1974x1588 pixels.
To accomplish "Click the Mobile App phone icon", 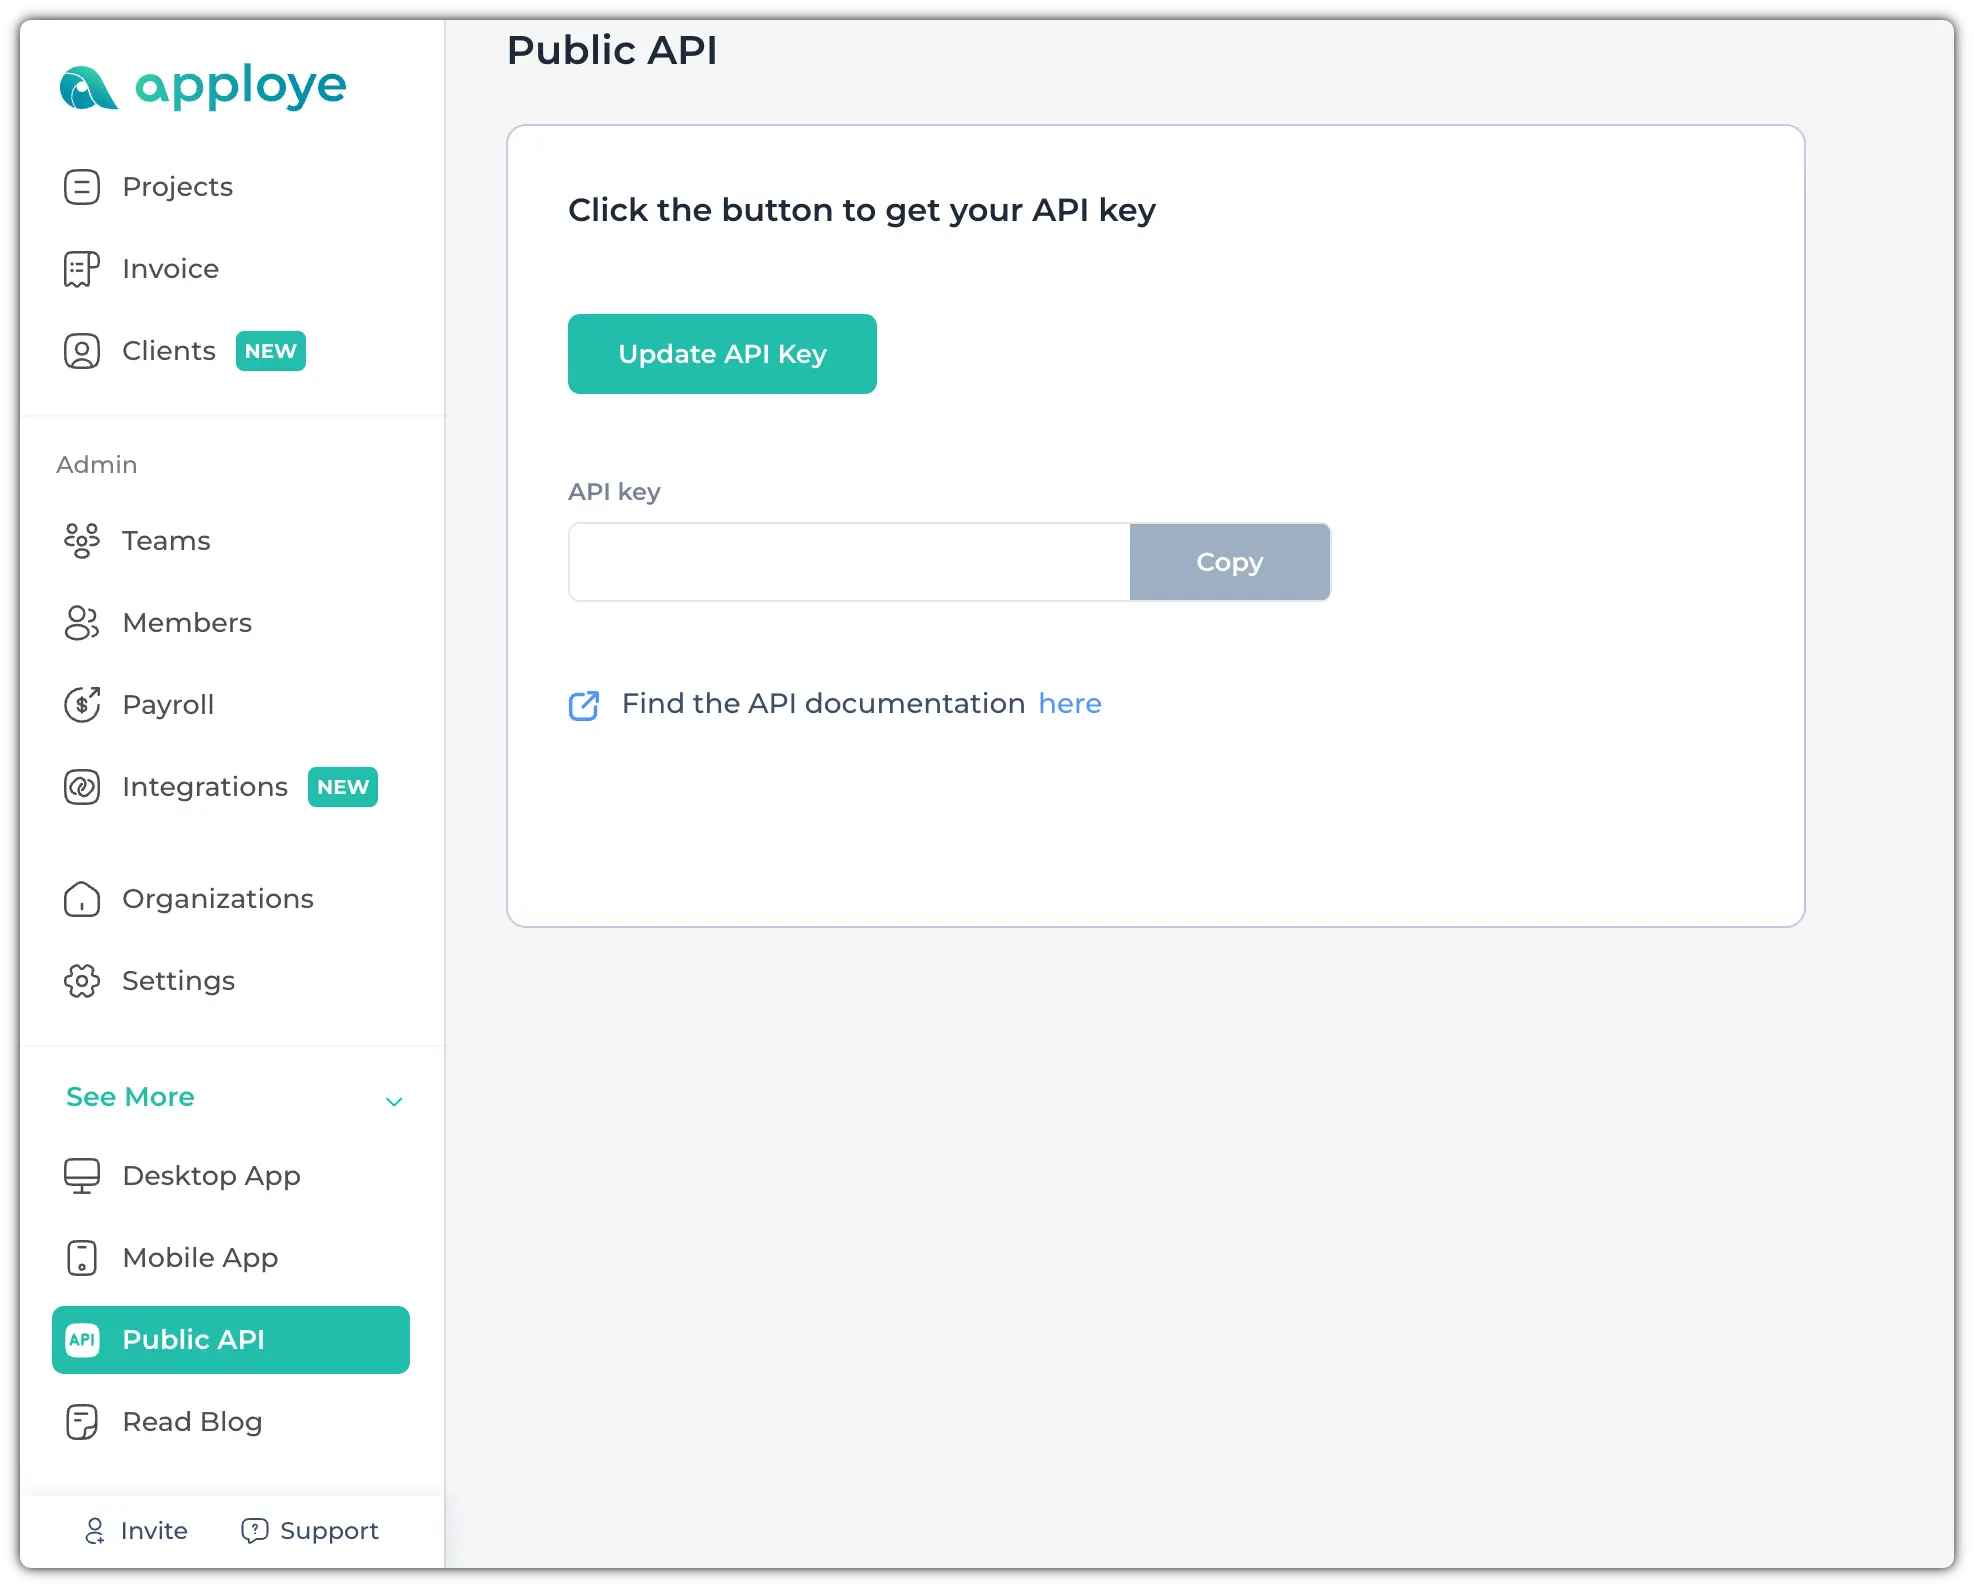I will 82,1258.
